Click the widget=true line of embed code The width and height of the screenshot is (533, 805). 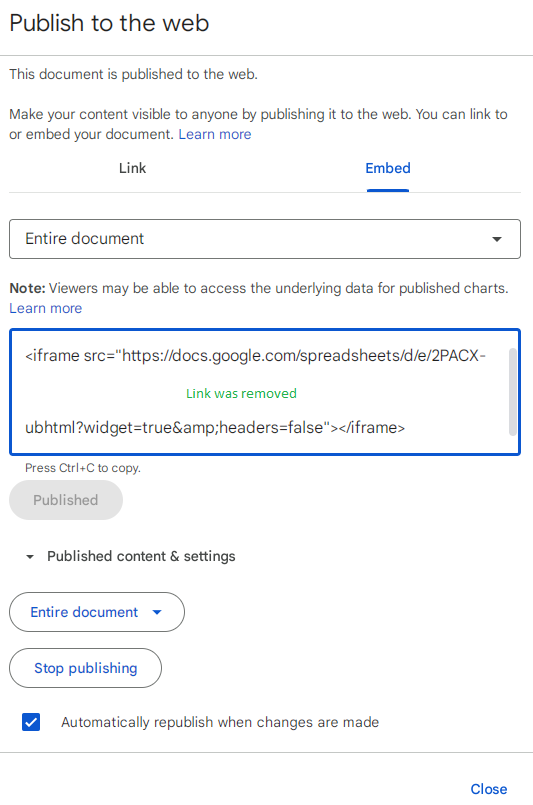pyautogui.click(x=215, y=427)
